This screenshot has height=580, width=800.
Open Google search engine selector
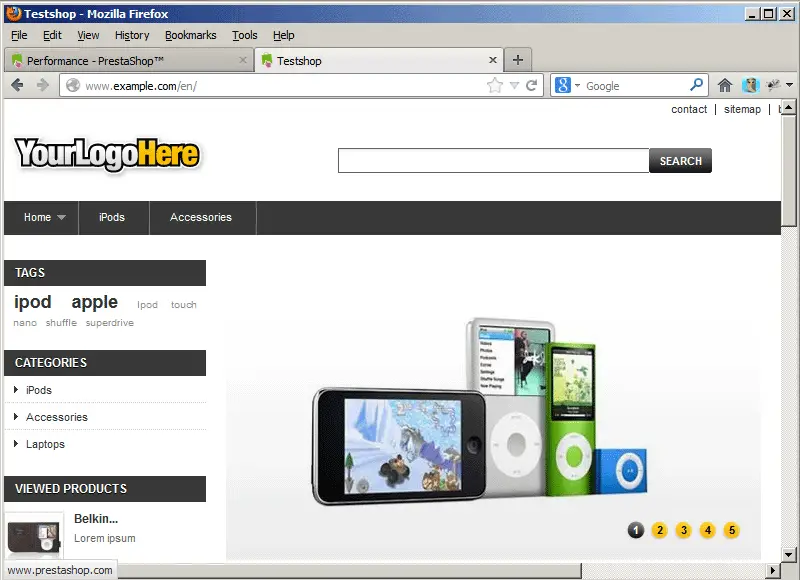click(567, 85)
